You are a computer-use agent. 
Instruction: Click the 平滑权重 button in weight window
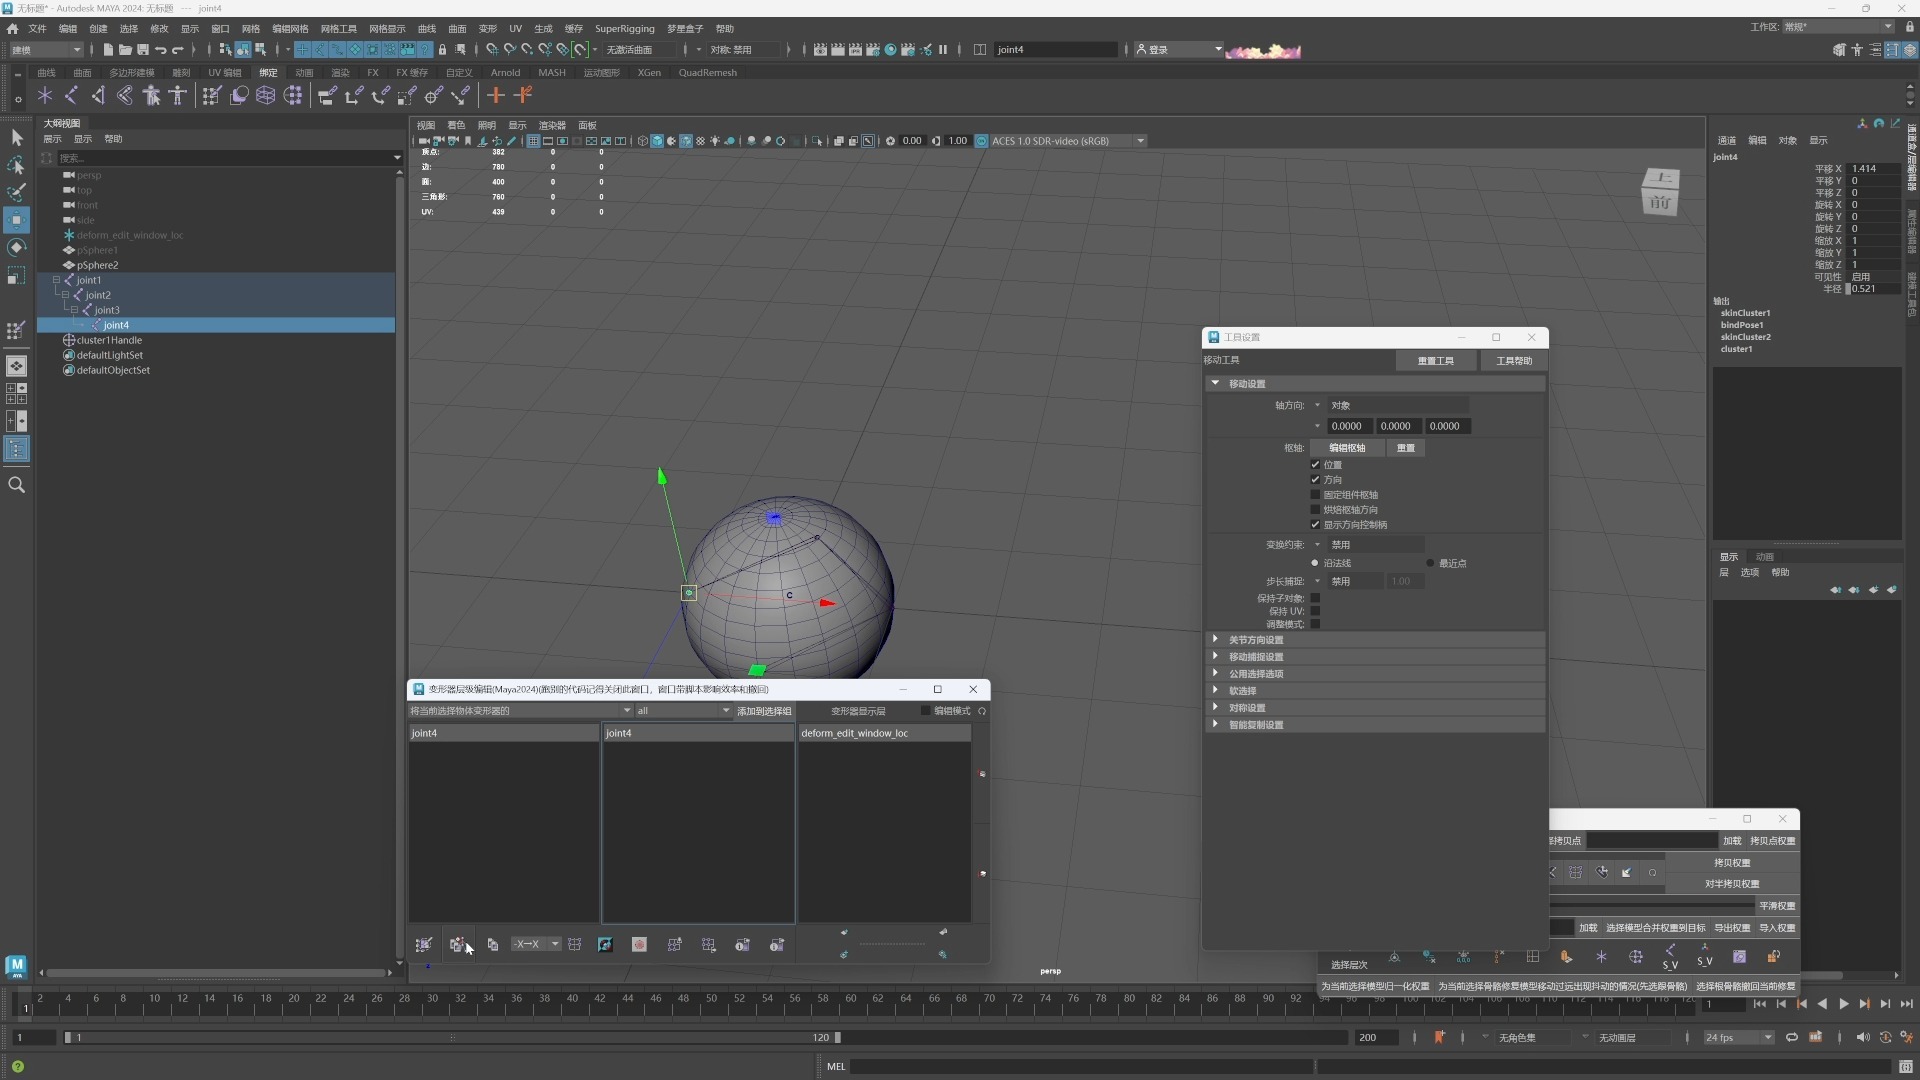[x=1776, y=906]
